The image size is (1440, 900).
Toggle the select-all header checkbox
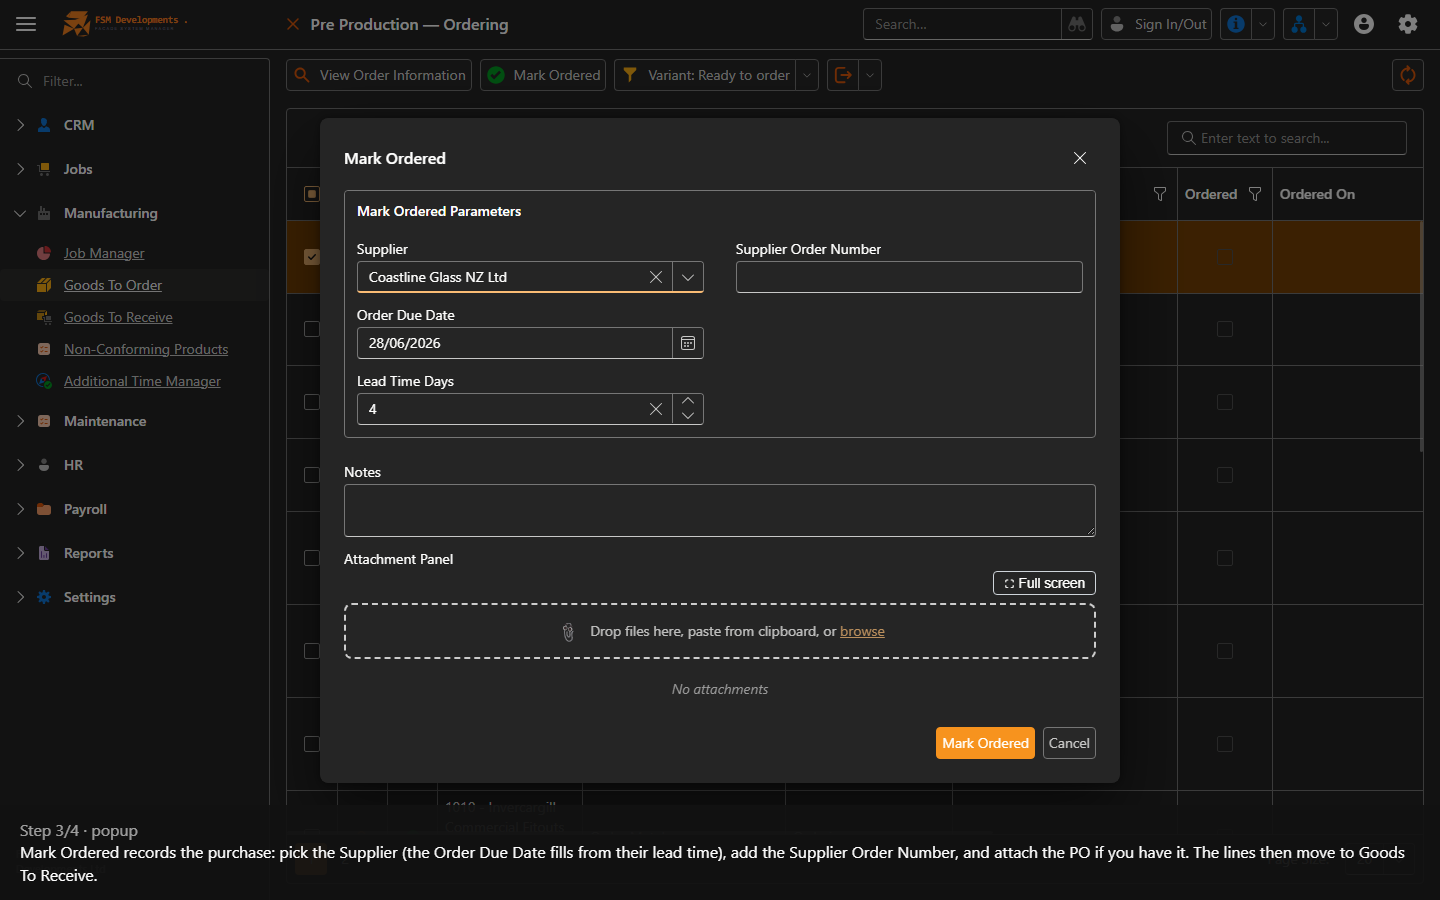click(x=312, y=194)
